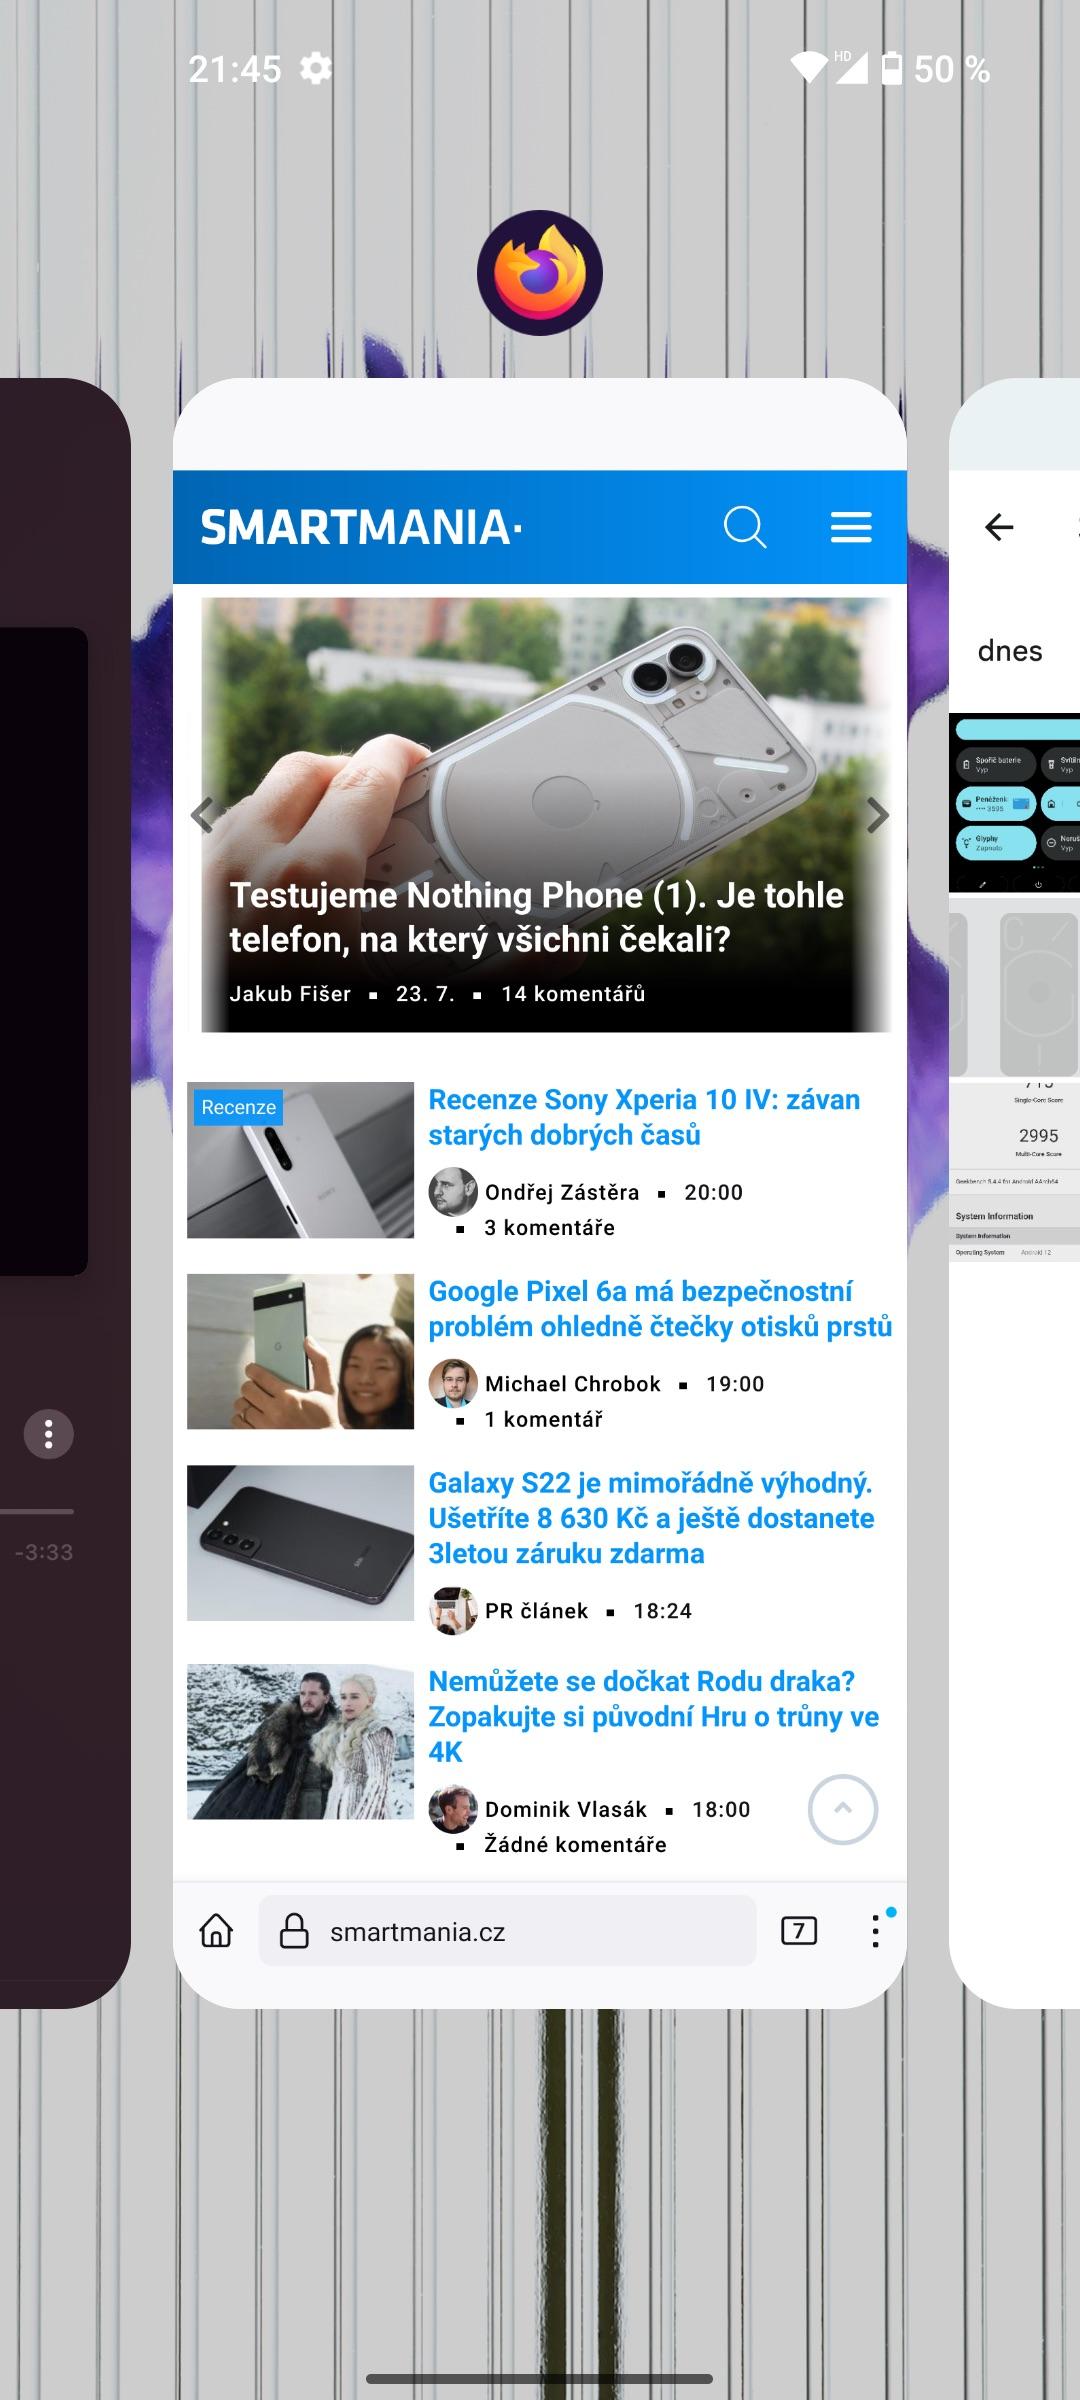Screen dimensions: 1080x2400
Task: Tap the 21:45 clock in status bar
Action: [x=235, y=69]
